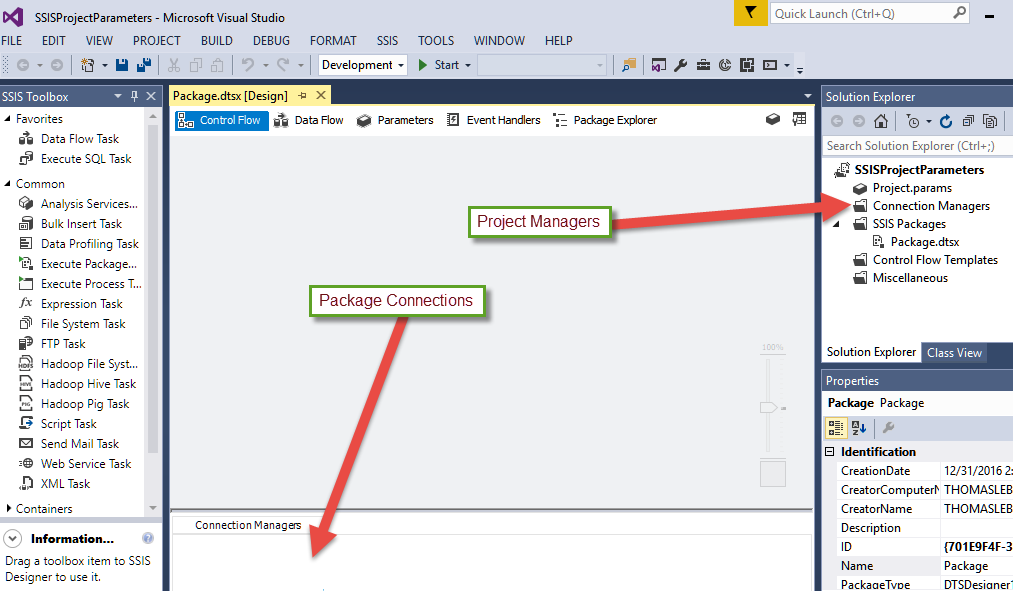
Task: Select Send Mail Task in toolbox
Action: pyautogui.click(x=79, y=444)
